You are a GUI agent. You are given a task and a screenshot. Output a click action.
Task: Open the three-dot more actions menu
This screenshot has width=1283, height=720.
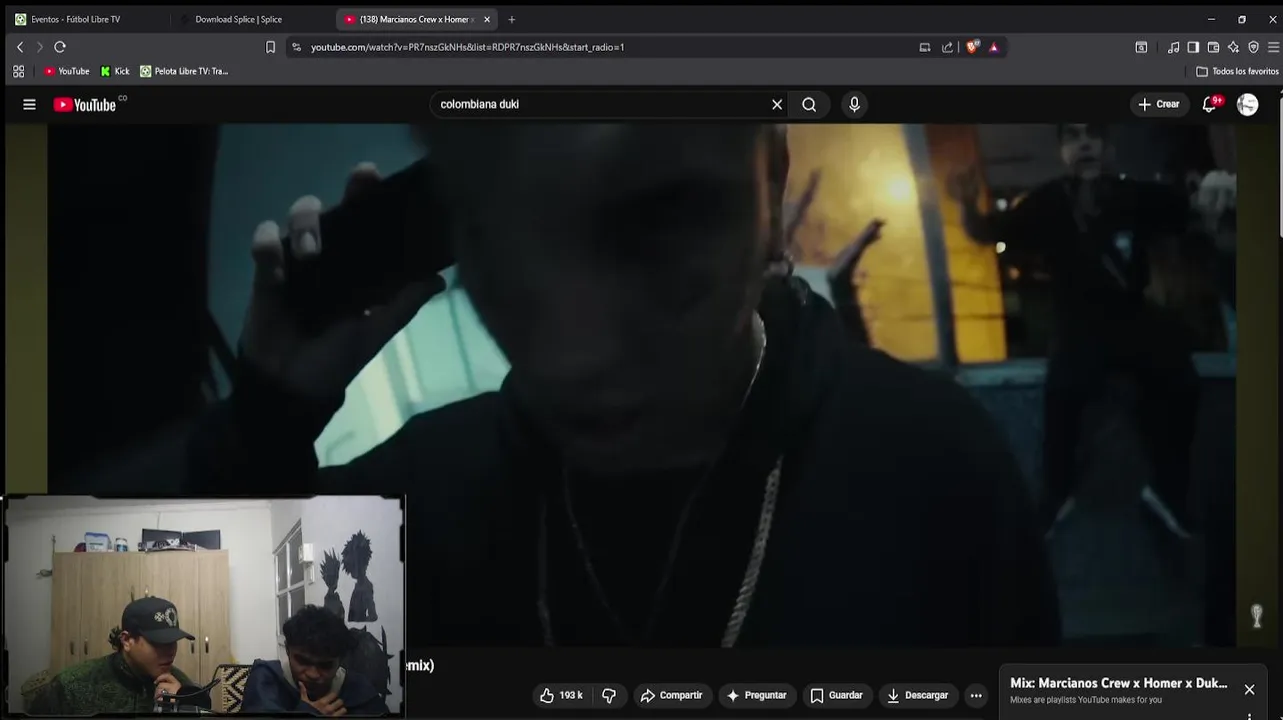point(976,695)
